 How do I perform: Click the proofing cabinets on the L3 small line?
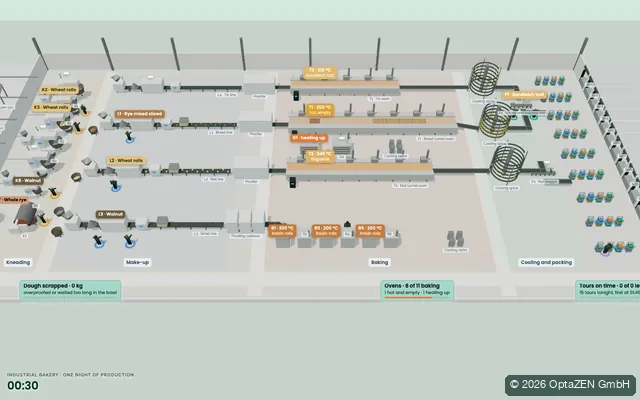point(245,221)
